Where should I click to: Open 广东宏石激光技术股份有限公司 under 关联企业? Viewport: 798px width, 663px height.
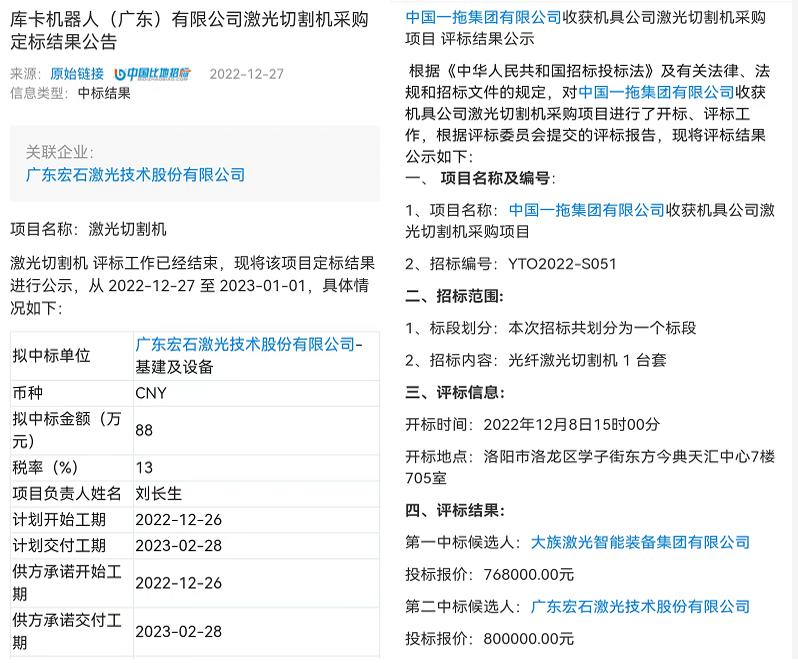tap(135, 174)
